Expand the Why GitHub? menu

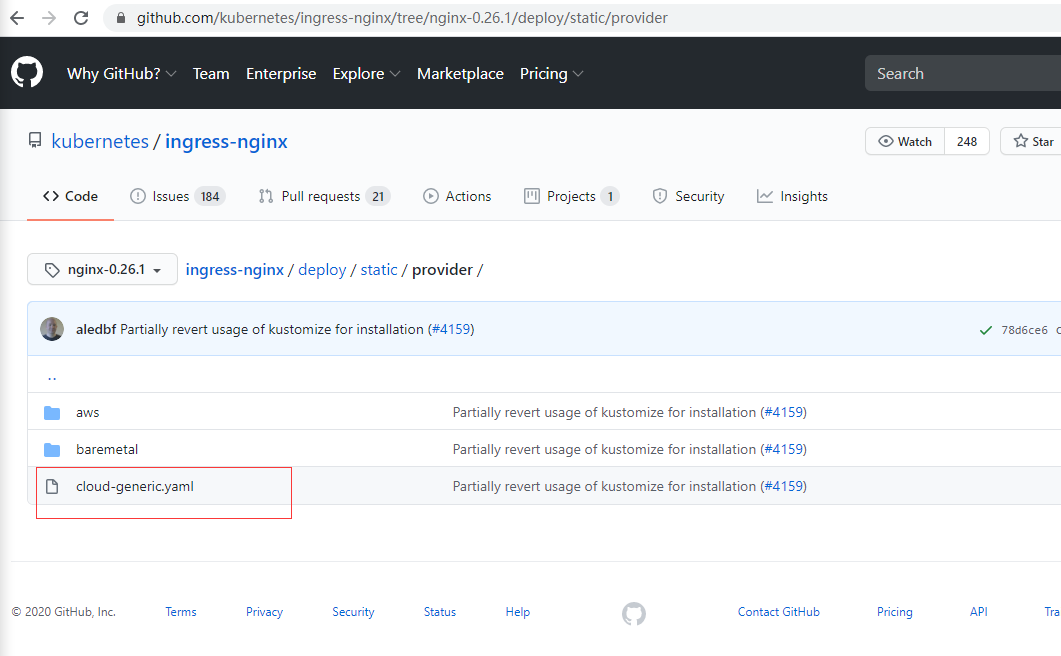pos(121,74)
